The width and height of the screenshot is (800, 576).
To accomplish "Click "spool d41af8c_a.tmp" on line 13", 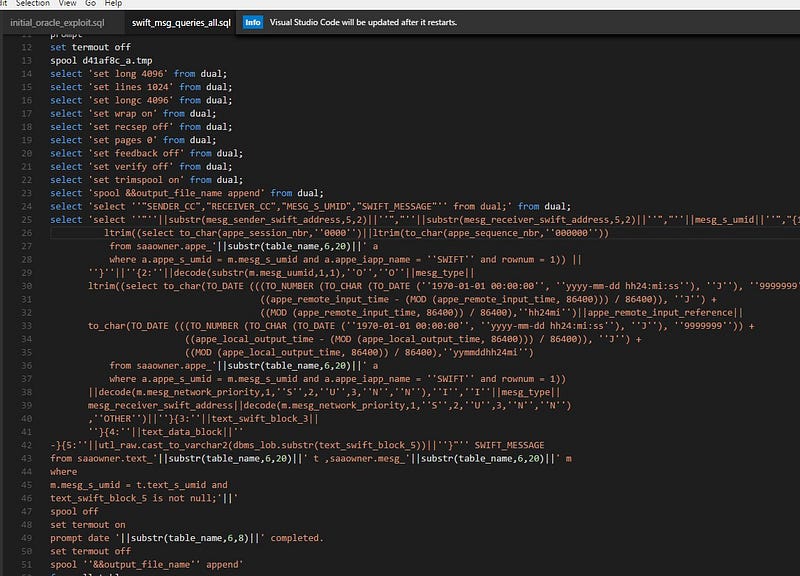I will coord(101,60).
